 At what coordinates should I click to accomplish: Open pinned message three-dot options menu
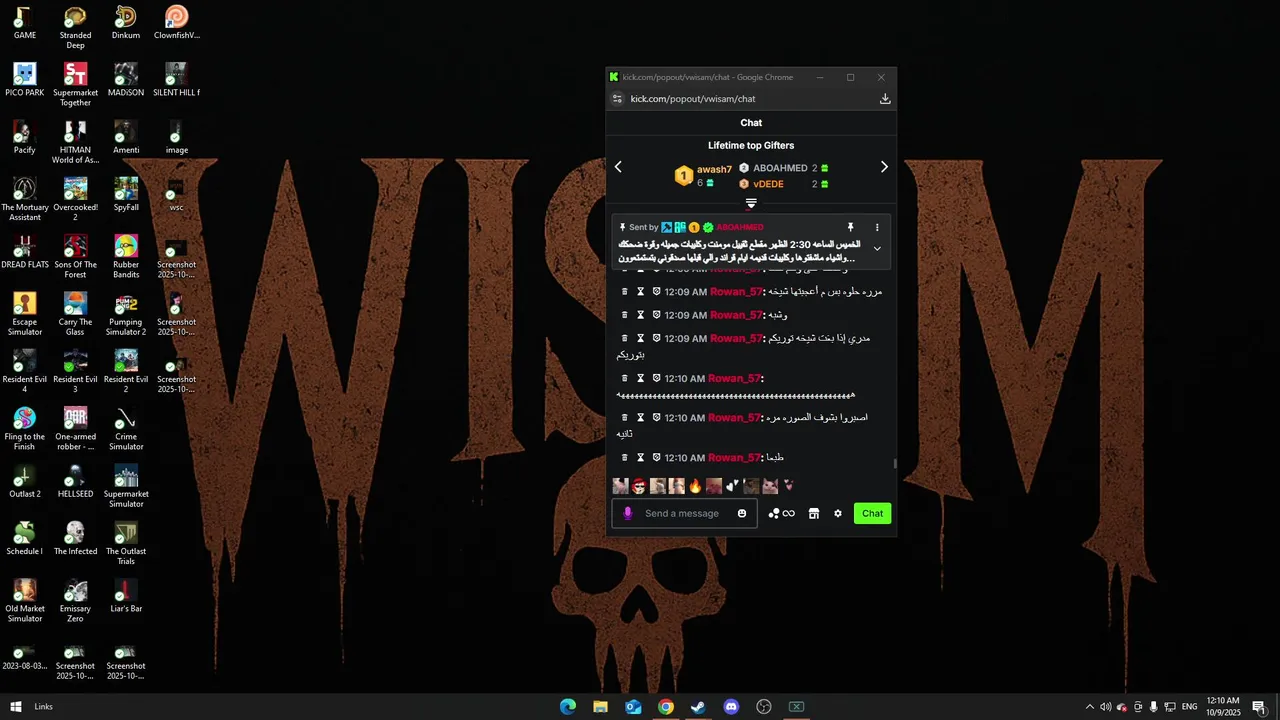[x=877, y=227]
